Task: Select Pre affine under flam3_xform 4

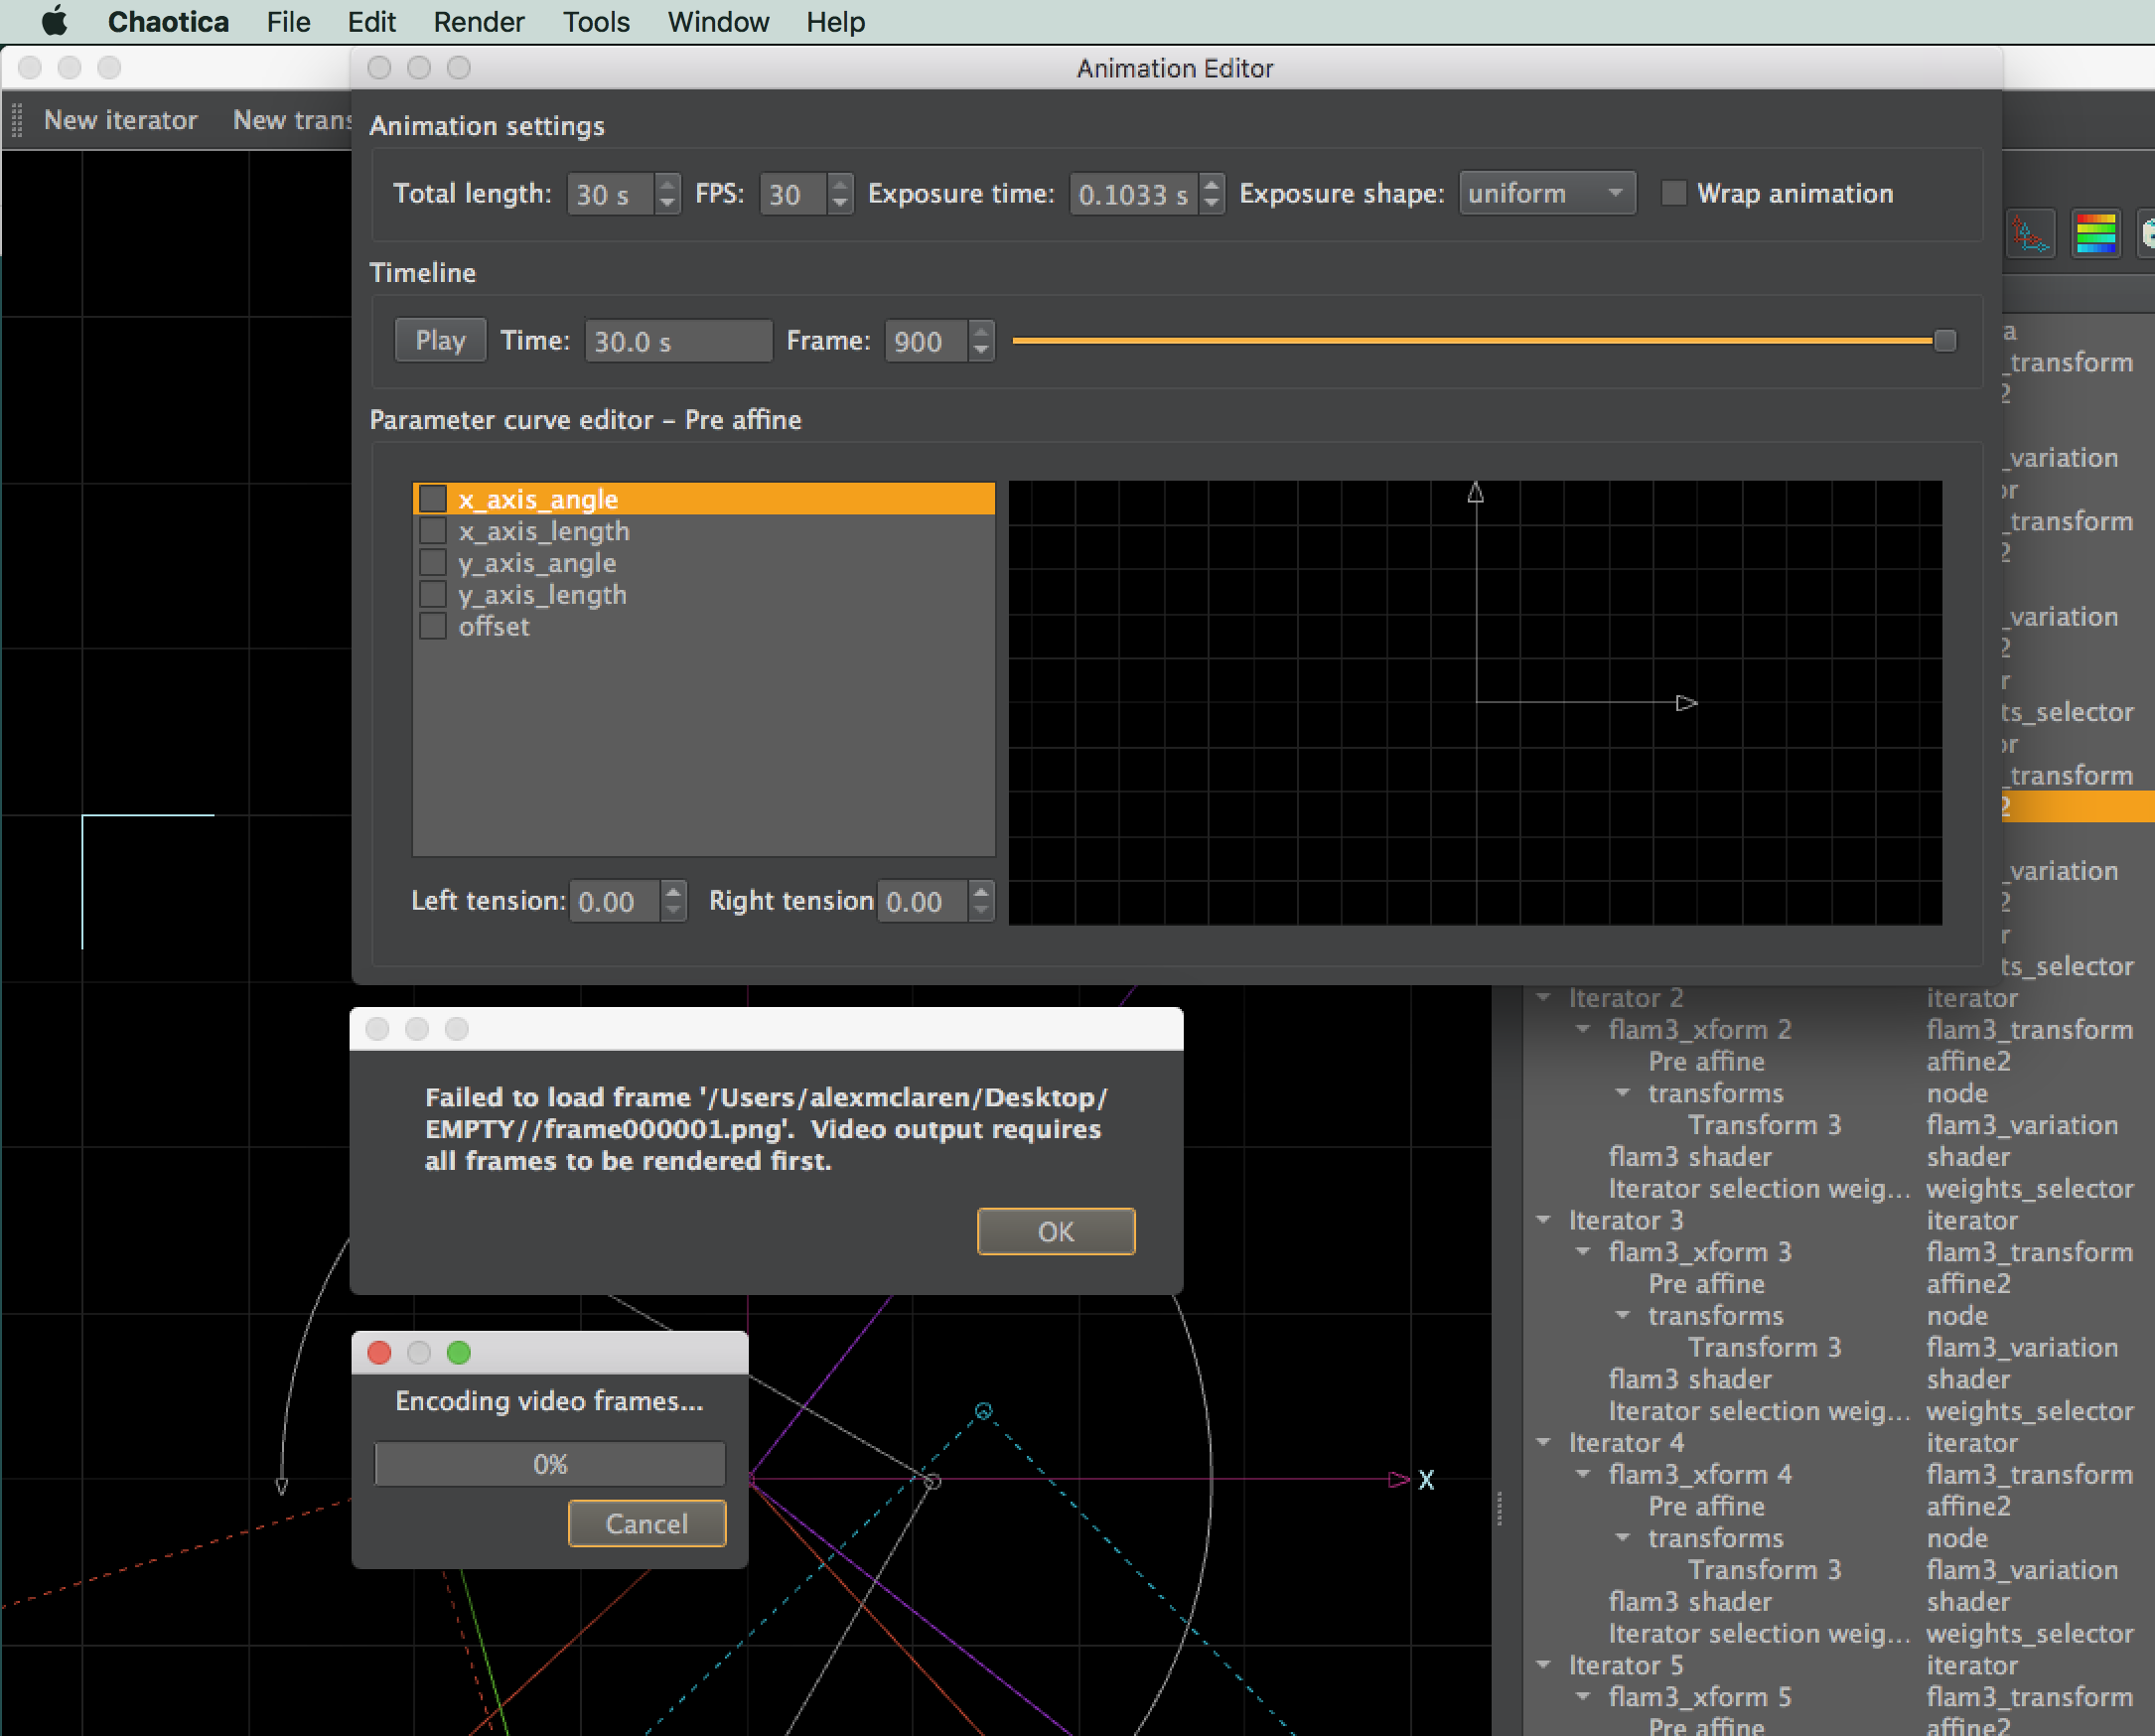Action: click(x=1706, y=1506)
